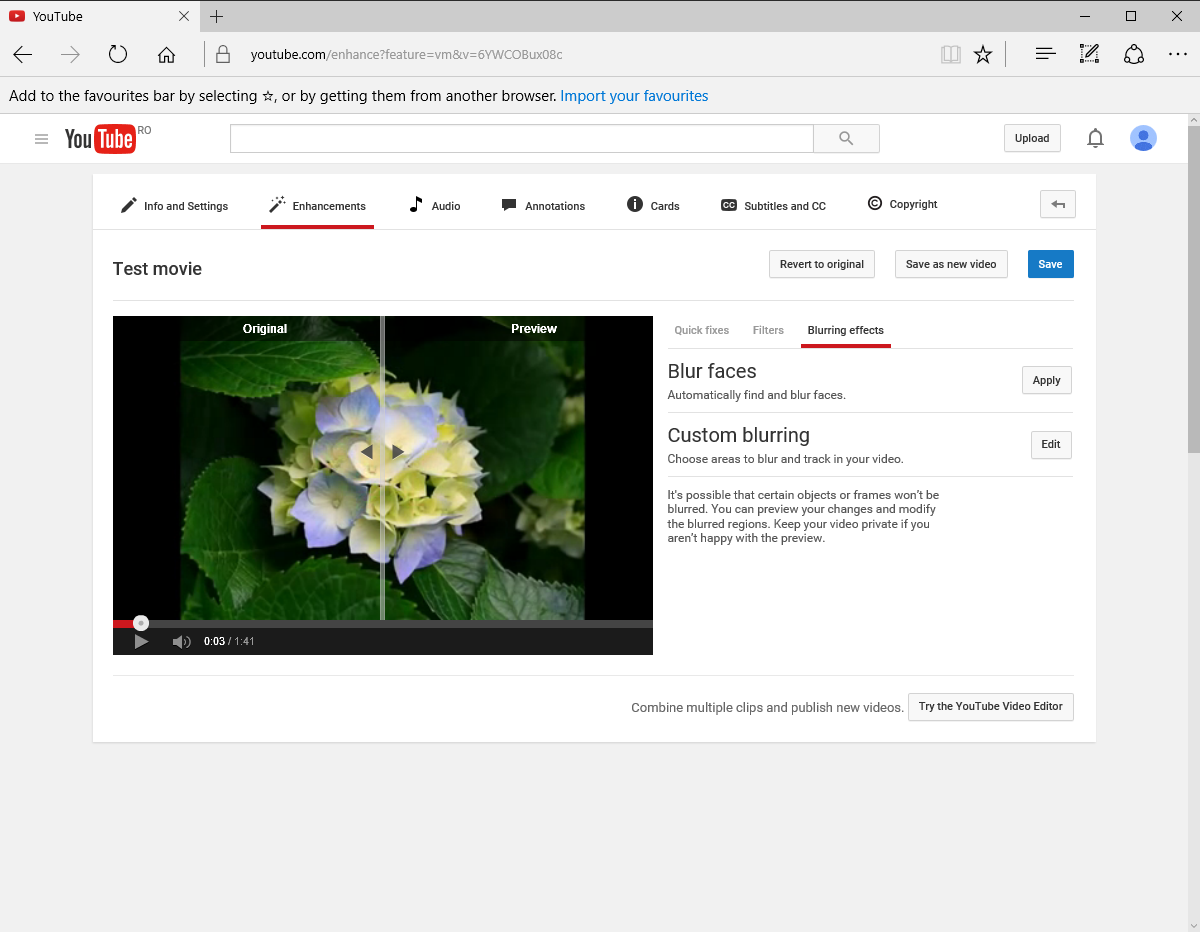The image size is (1200, 932).
Task: Open the account avatar menu
Action: point(1143,138)
